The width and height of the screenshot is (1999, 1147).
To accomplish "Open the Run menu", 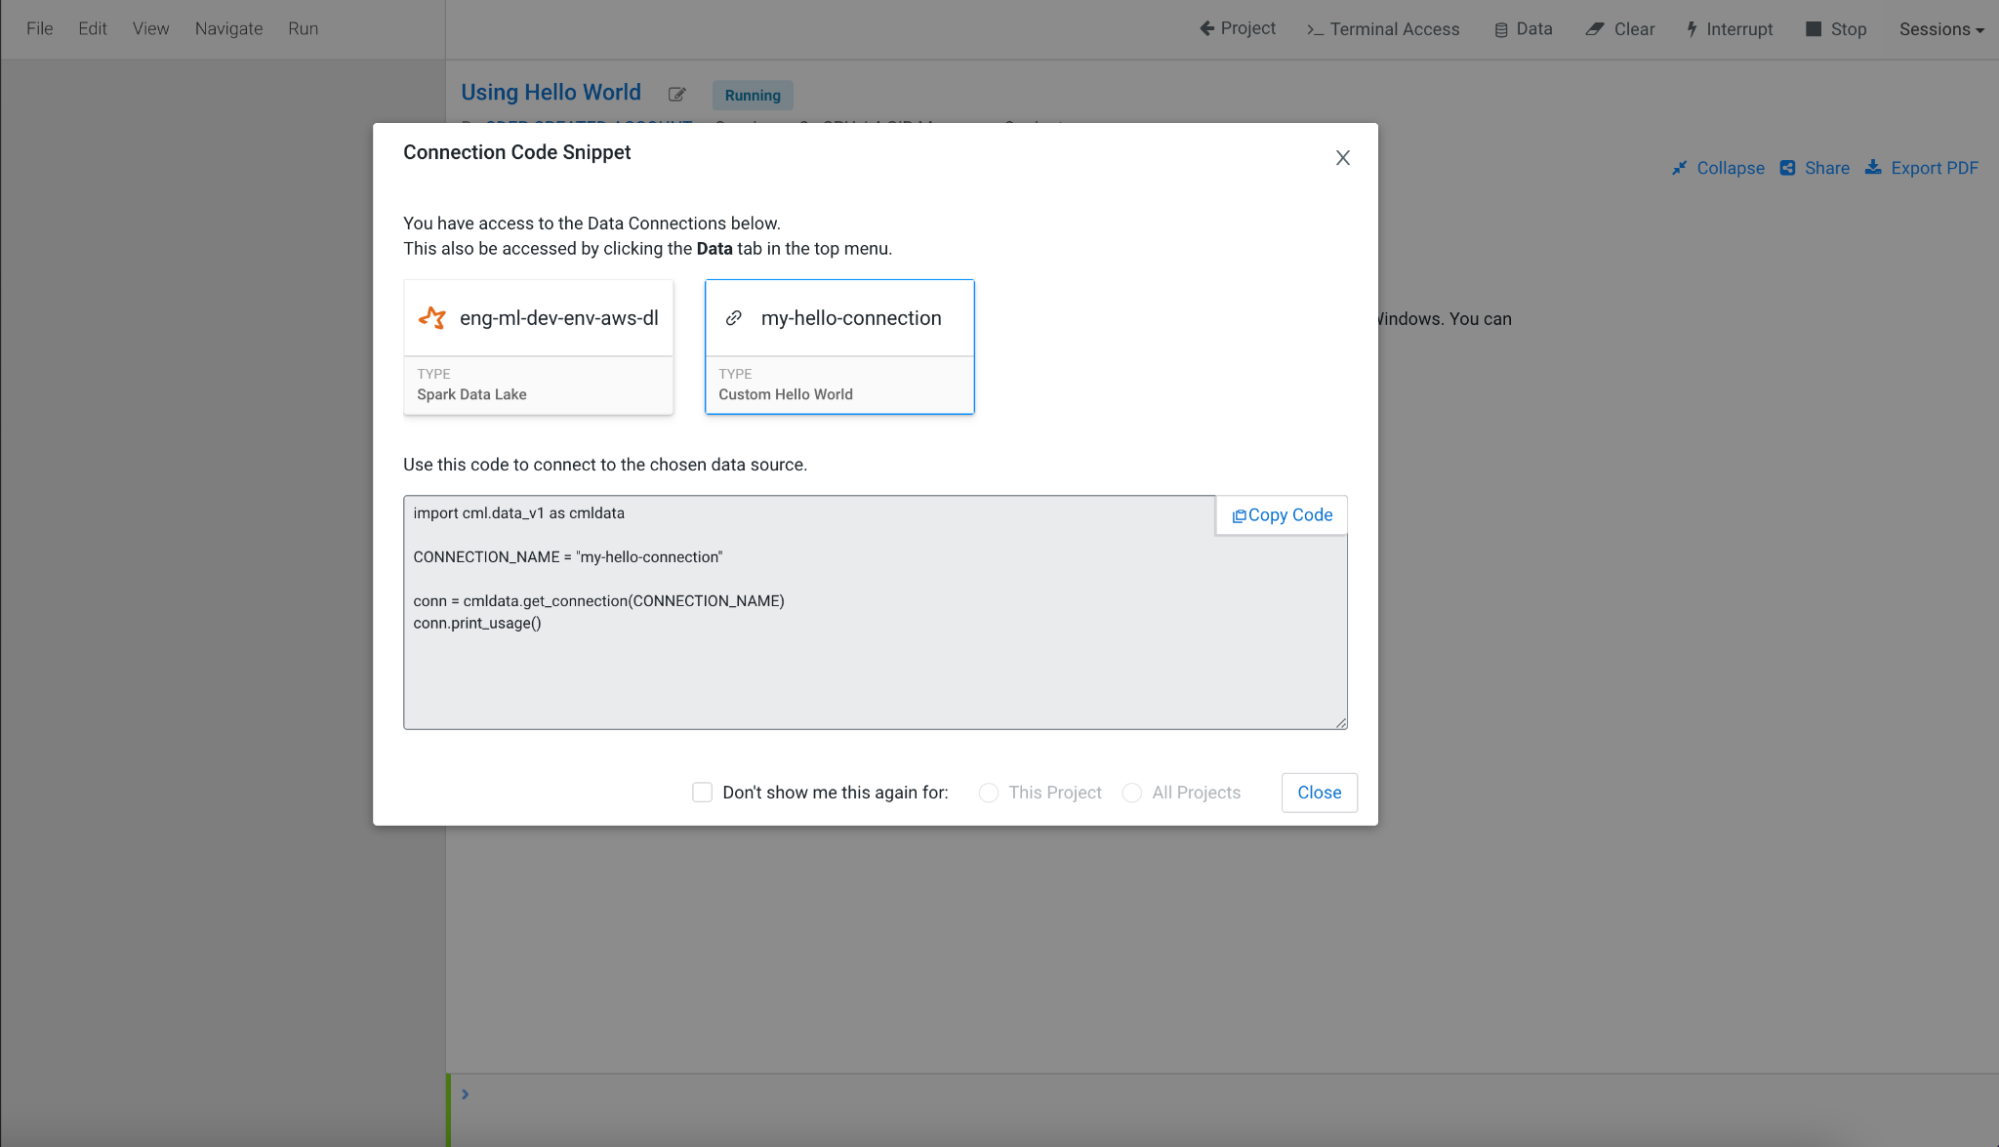I will pyautogui.click(x=303, y=29).
